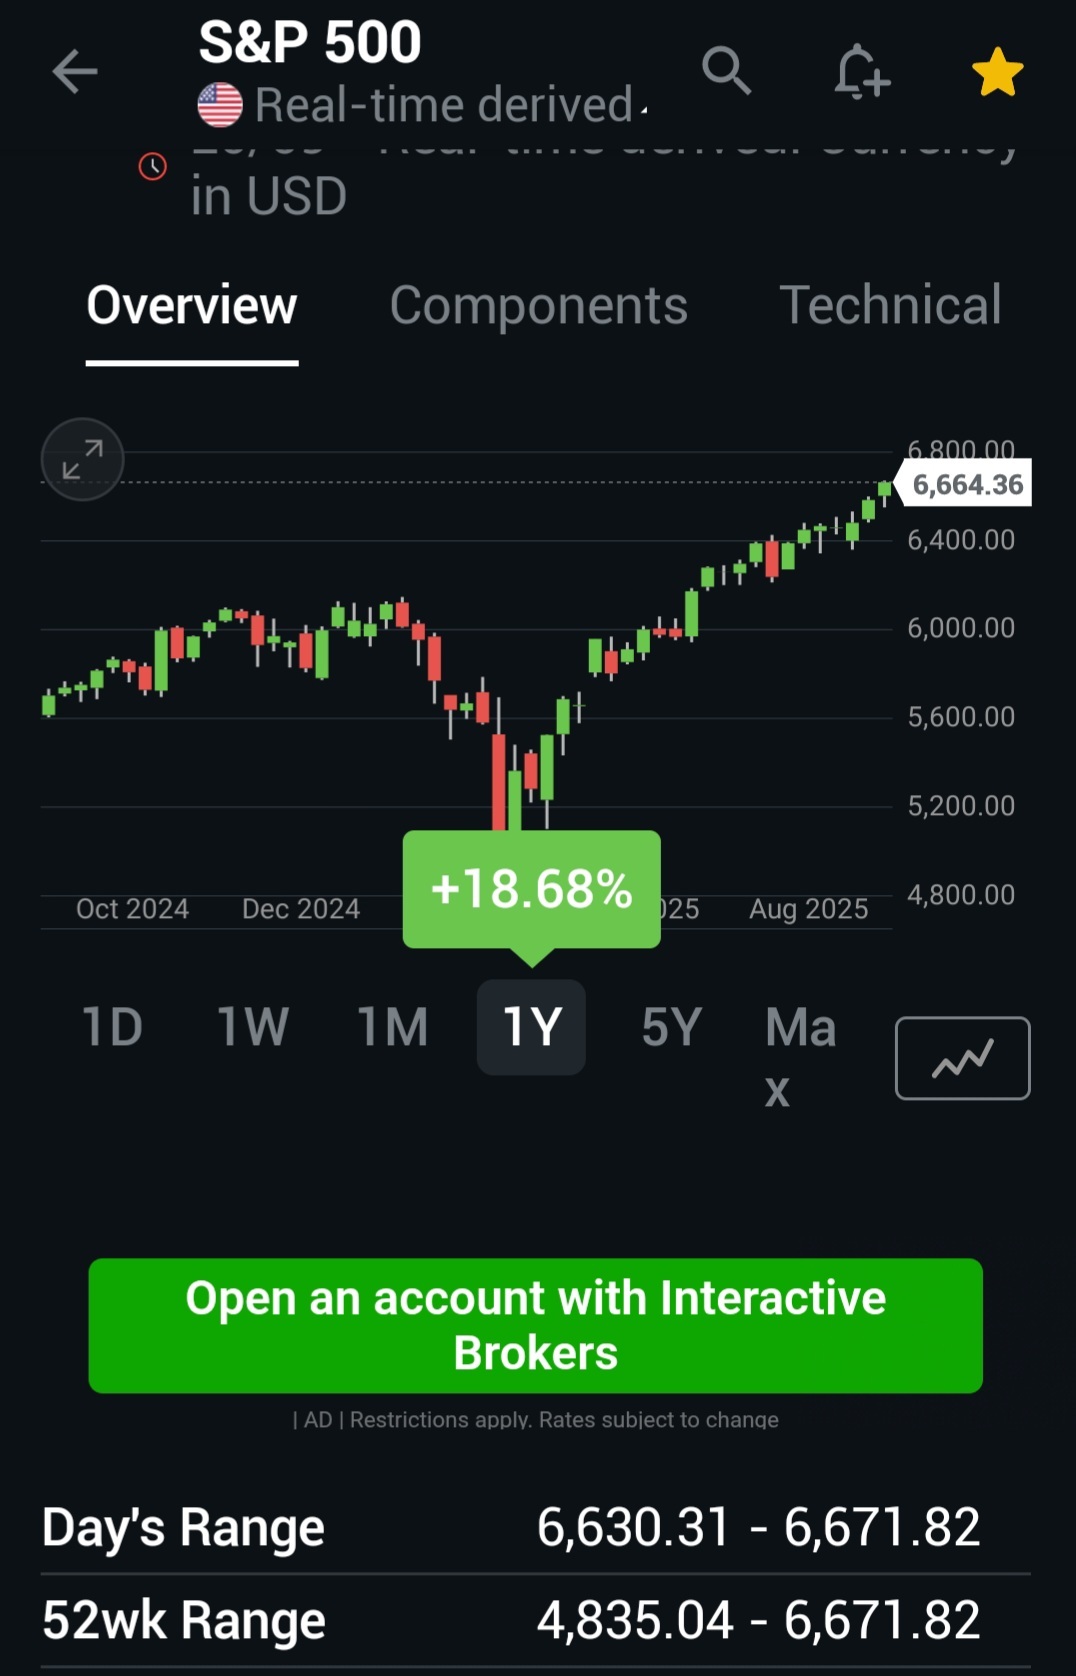Switch to the Components tab
Viewport: 1076px width, 1676px height.
(538, 305)
